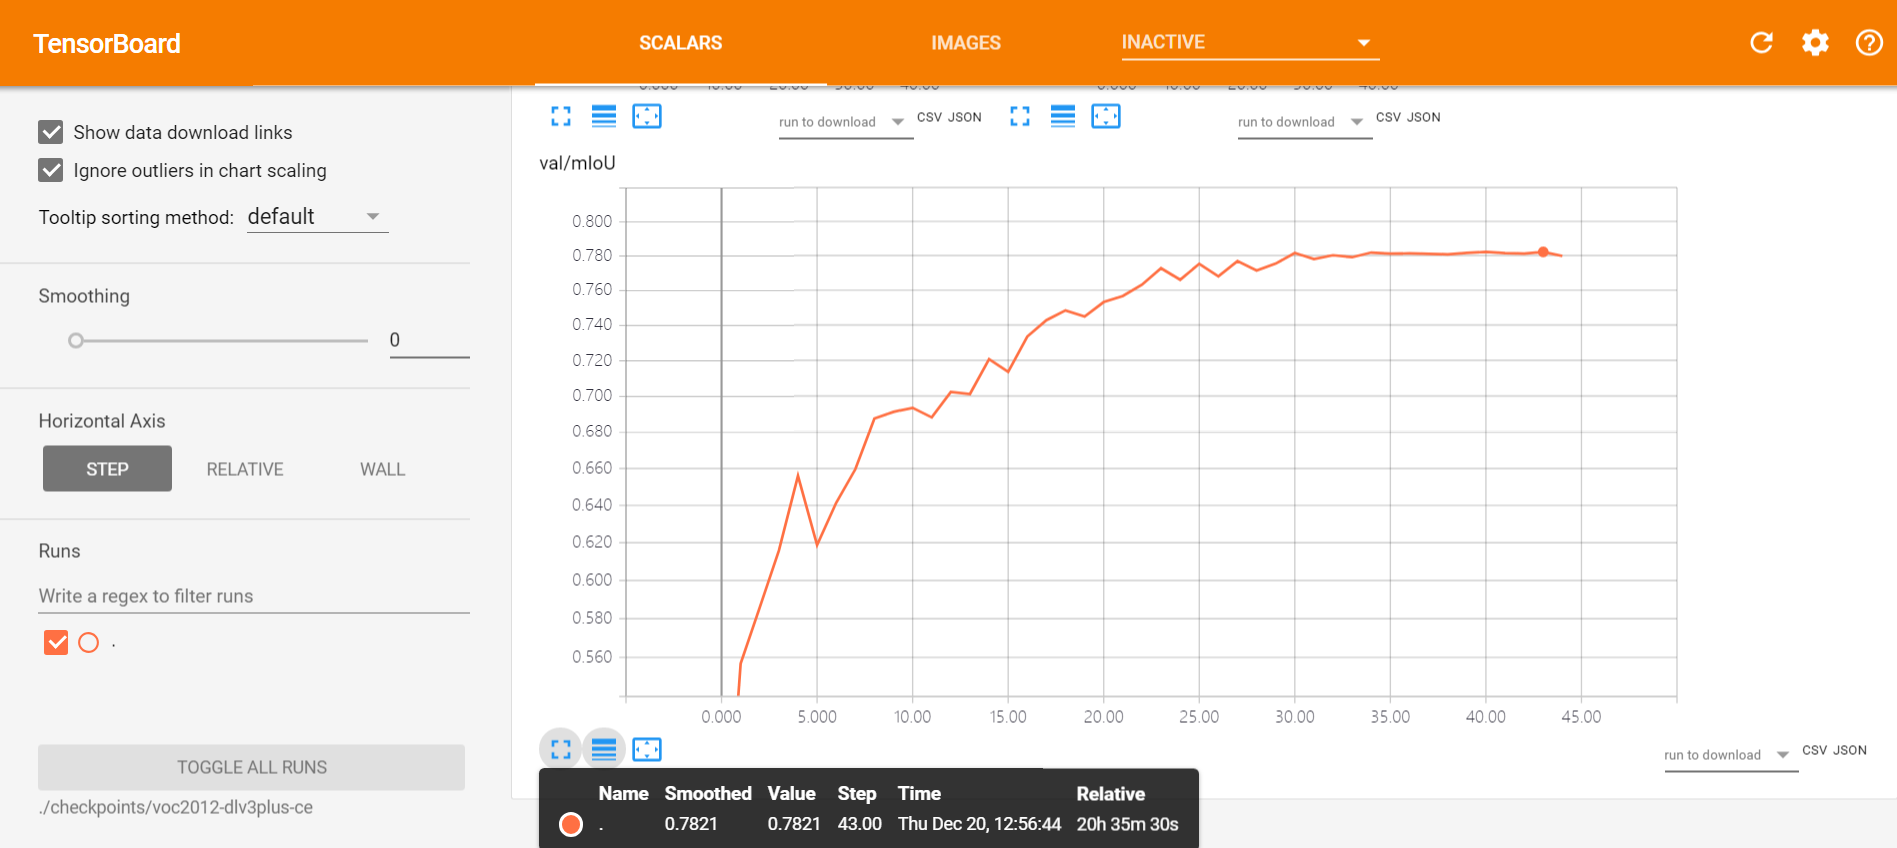1897x848 pixels.
Task: Download JSON for second top chart
Action: pos(1423,117)
